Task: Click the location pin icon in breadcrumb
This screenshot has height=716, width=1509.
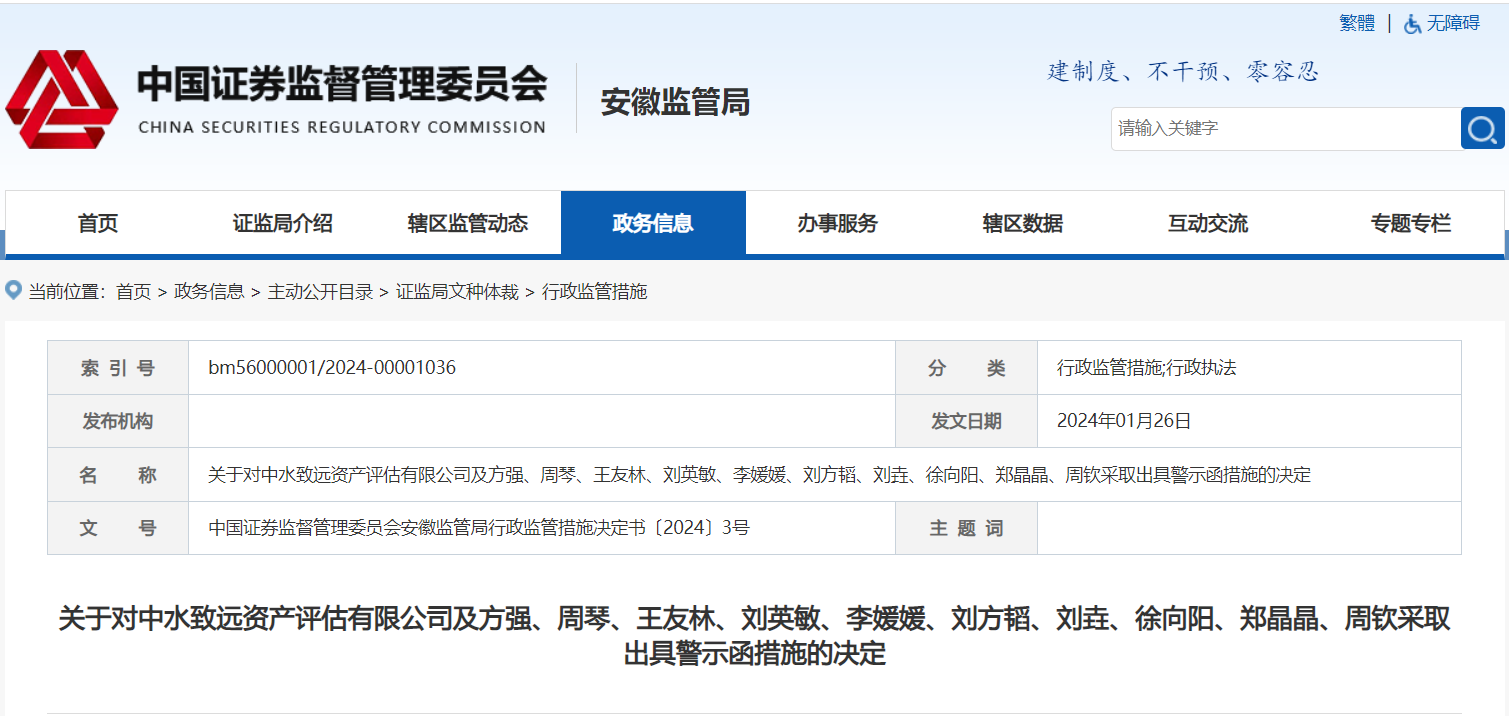Action: click(13, 290)
